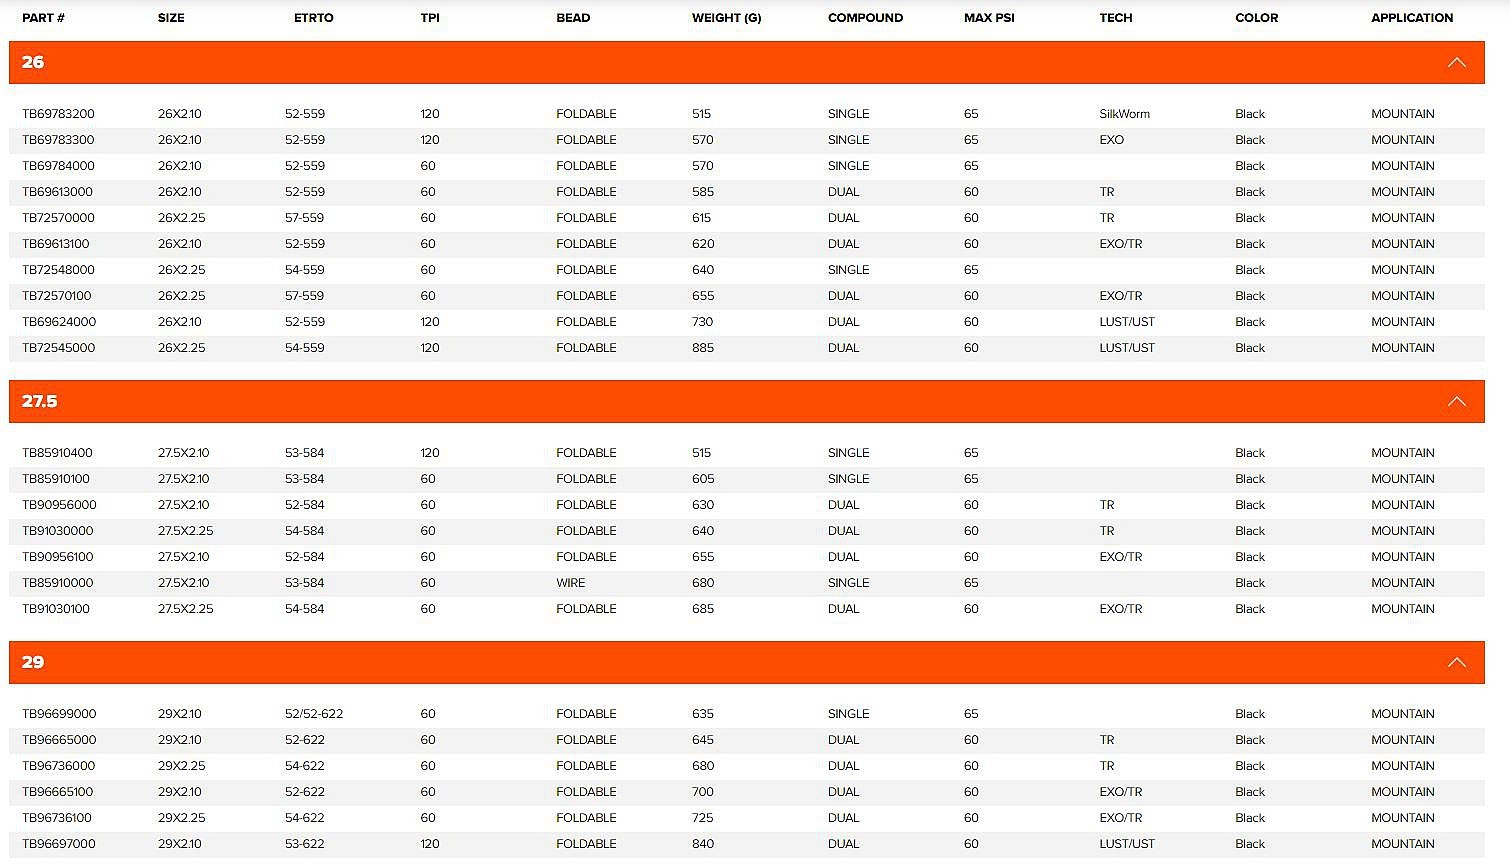
Task: Select the MAX PSI column header
Action: (989, 18)
